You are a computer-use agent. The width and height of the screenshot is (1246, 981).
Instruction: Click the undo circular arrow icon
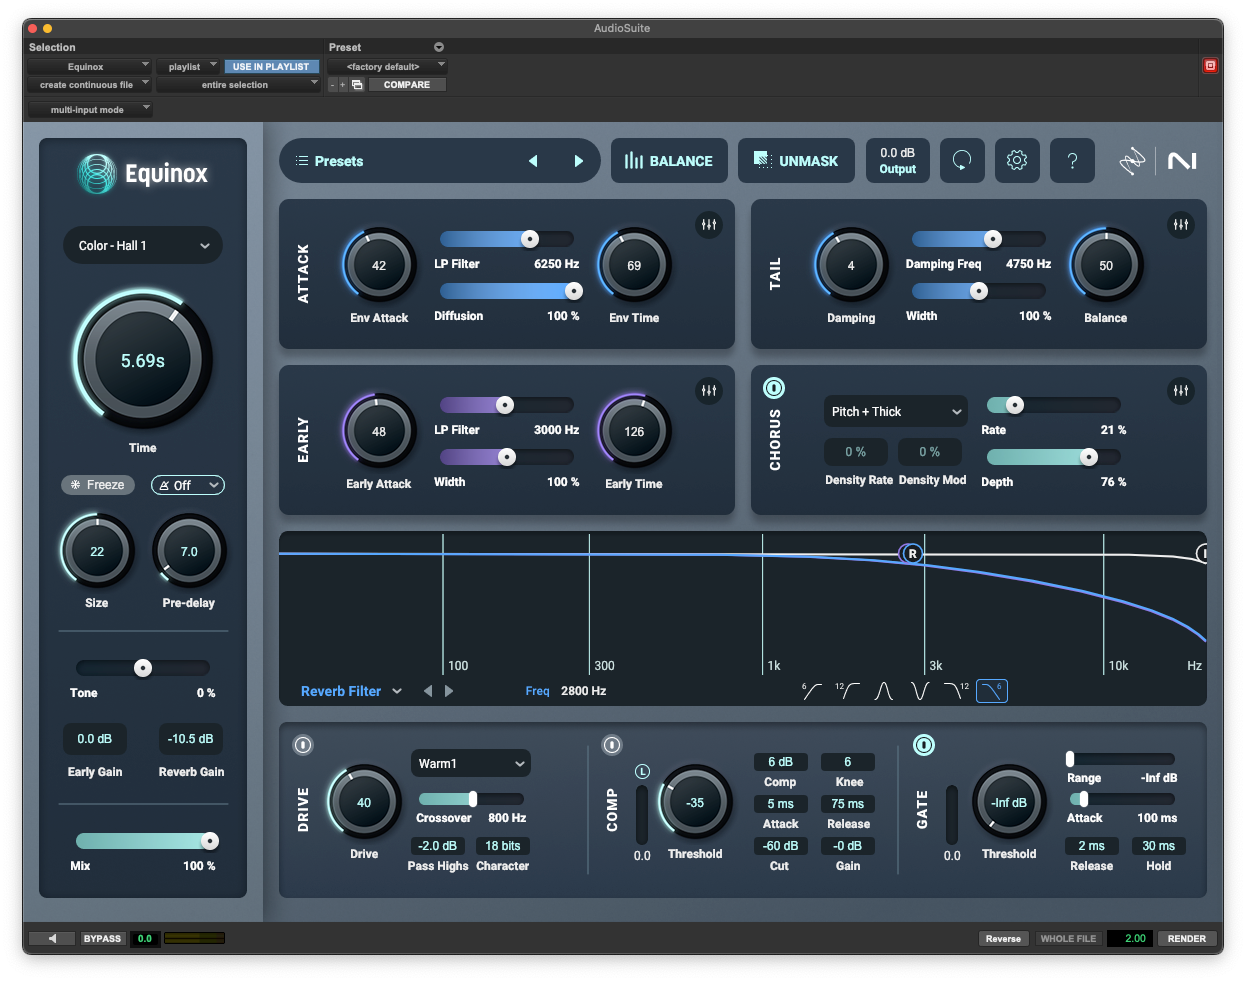(962, 161)
